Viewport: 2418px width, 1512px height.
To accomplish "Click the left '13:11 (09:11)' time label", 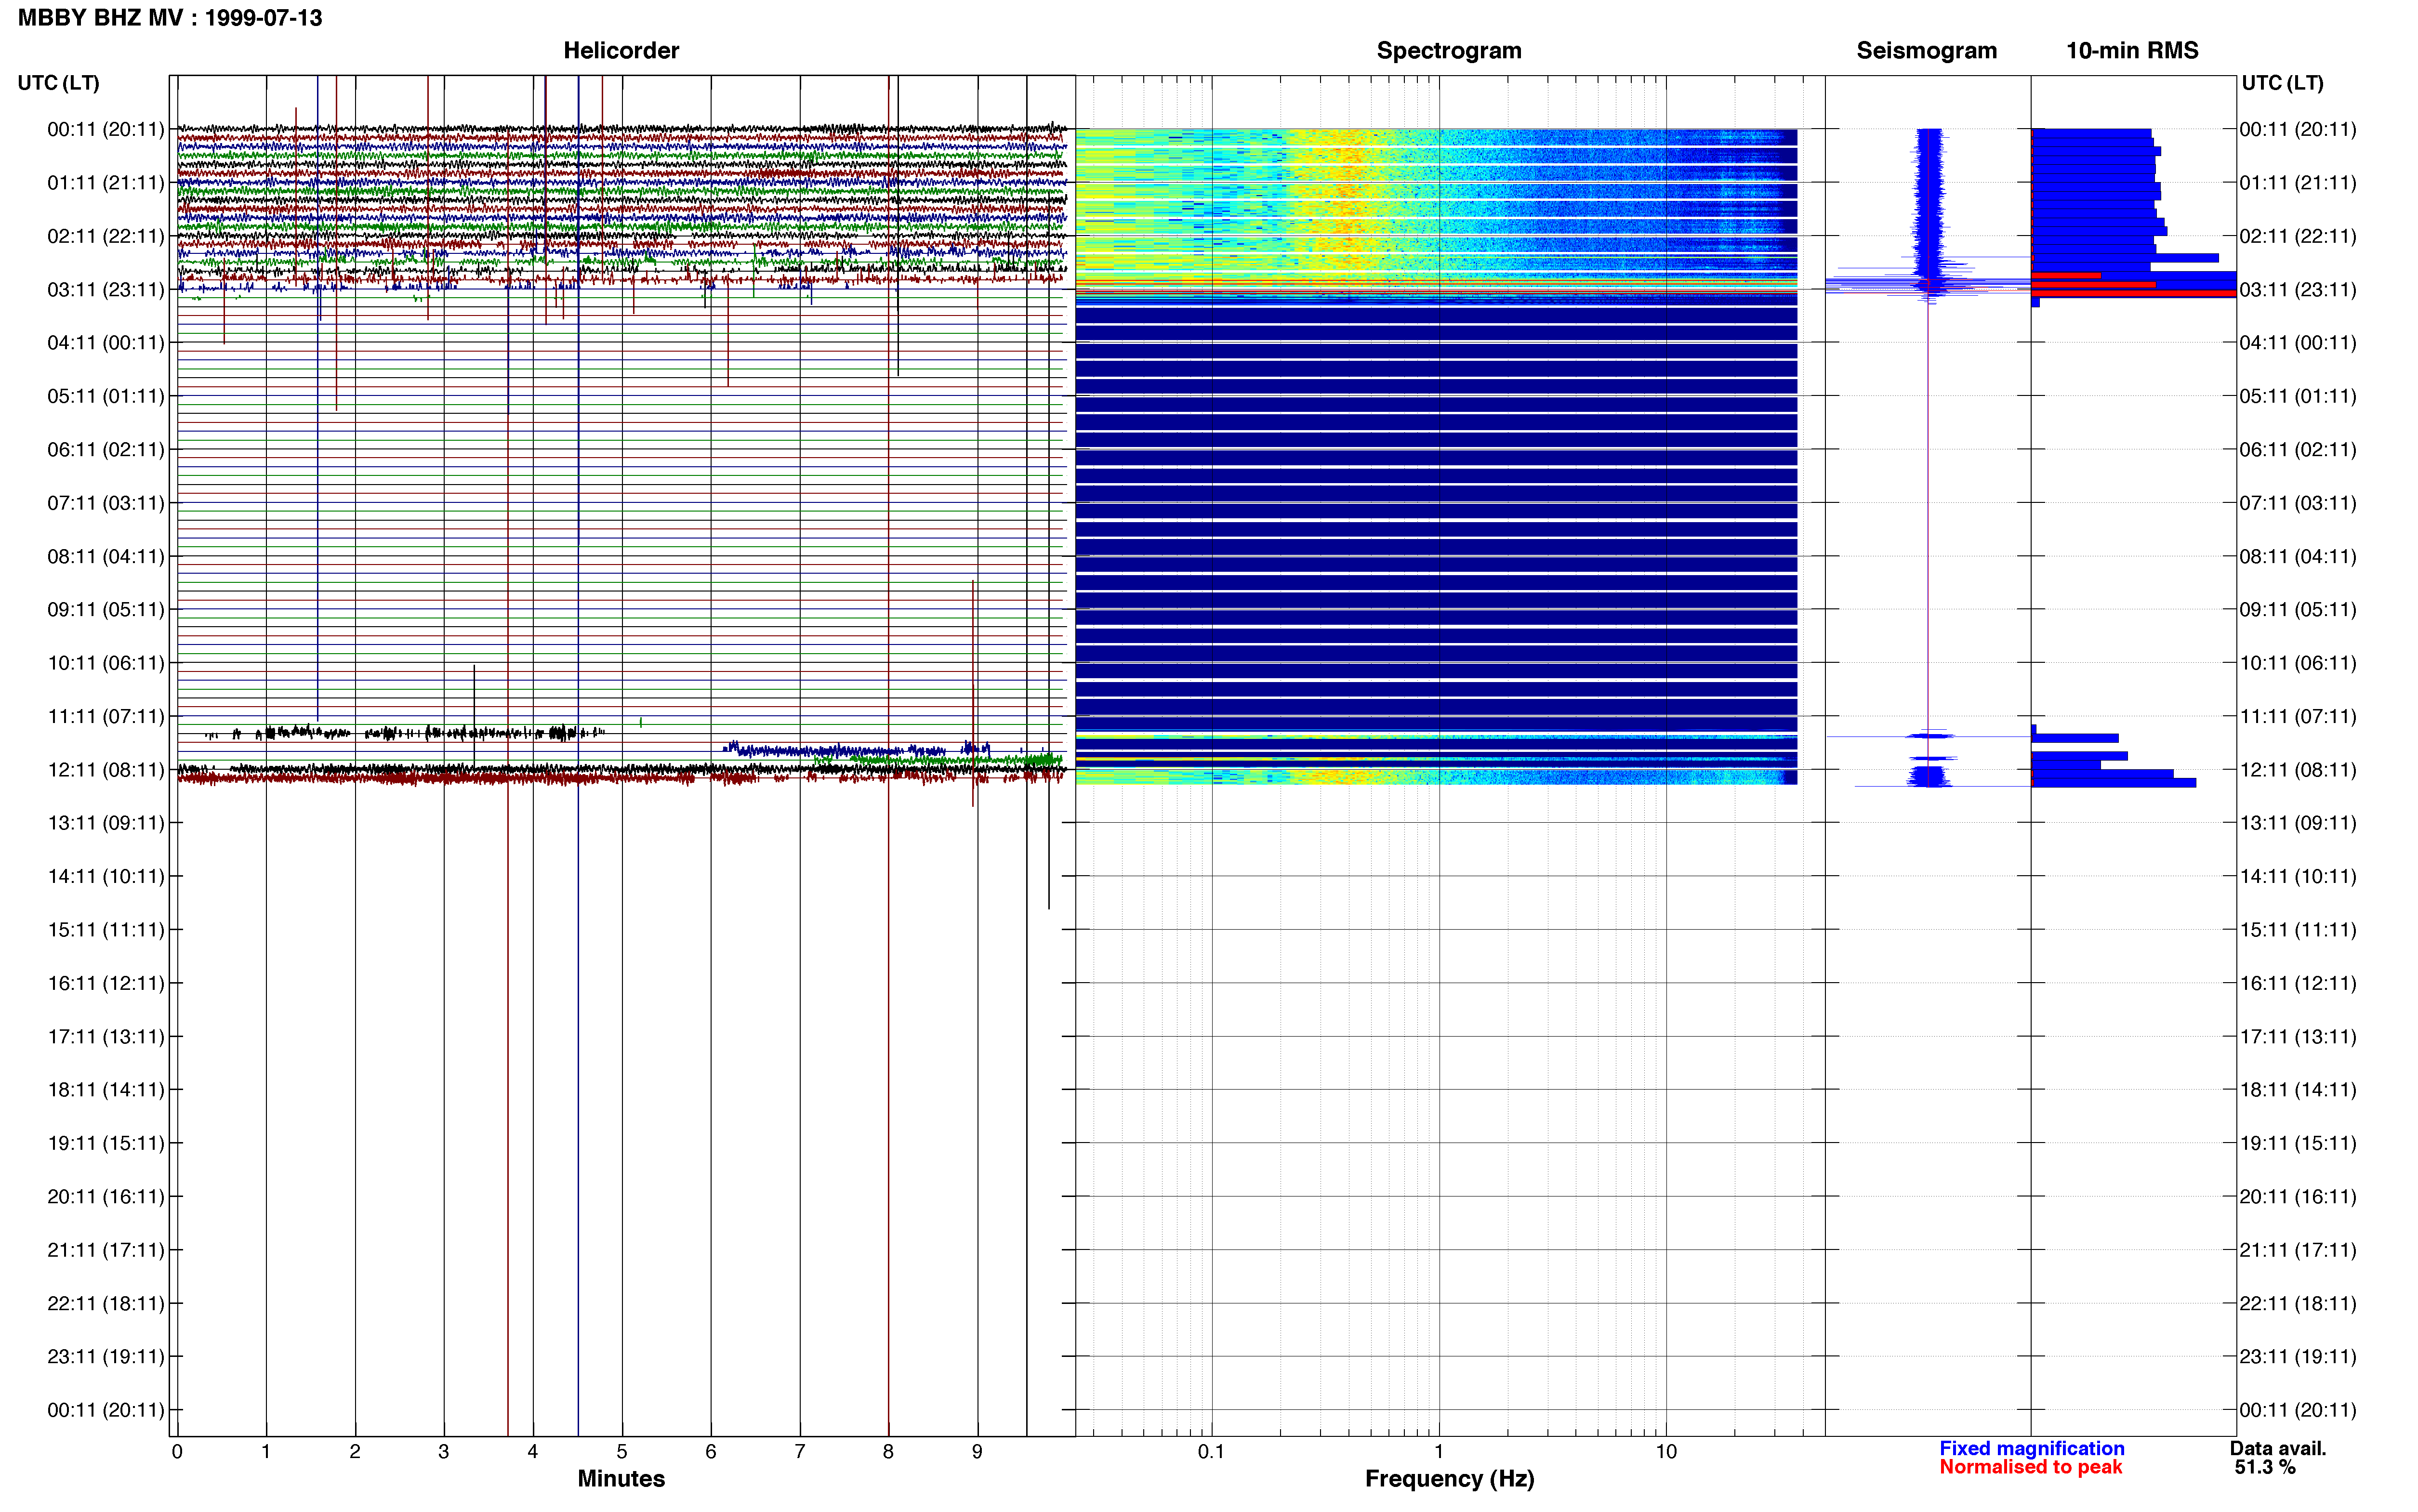I will tap(106, 823).
